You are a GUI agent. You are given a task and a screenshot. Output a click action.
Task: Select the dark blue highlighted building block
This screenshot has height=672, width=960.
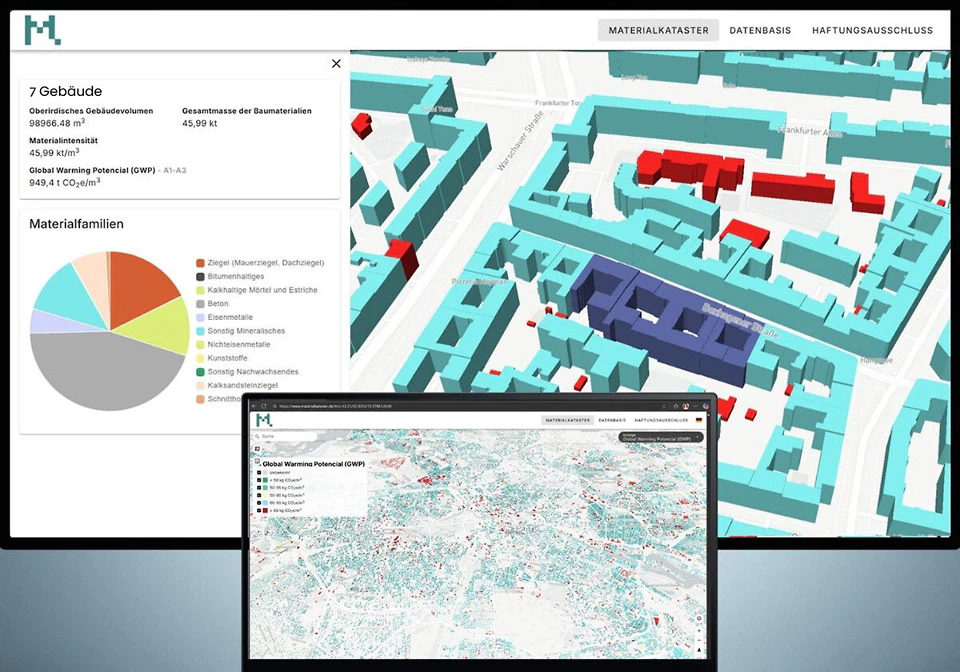point(660,315)
